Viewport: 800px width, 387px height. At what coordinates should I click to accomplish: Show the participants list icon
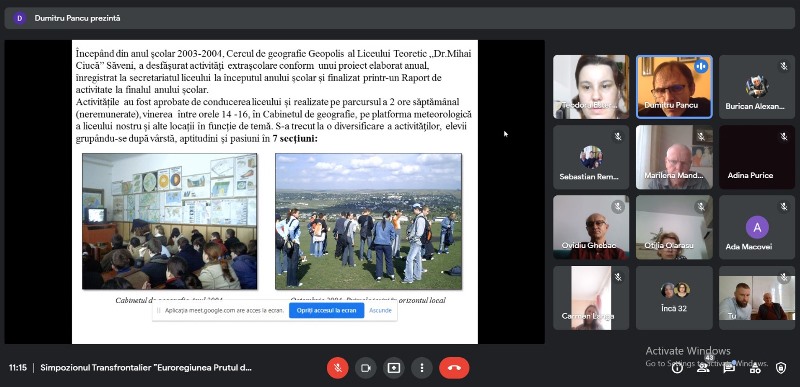(x=703, y=368)
